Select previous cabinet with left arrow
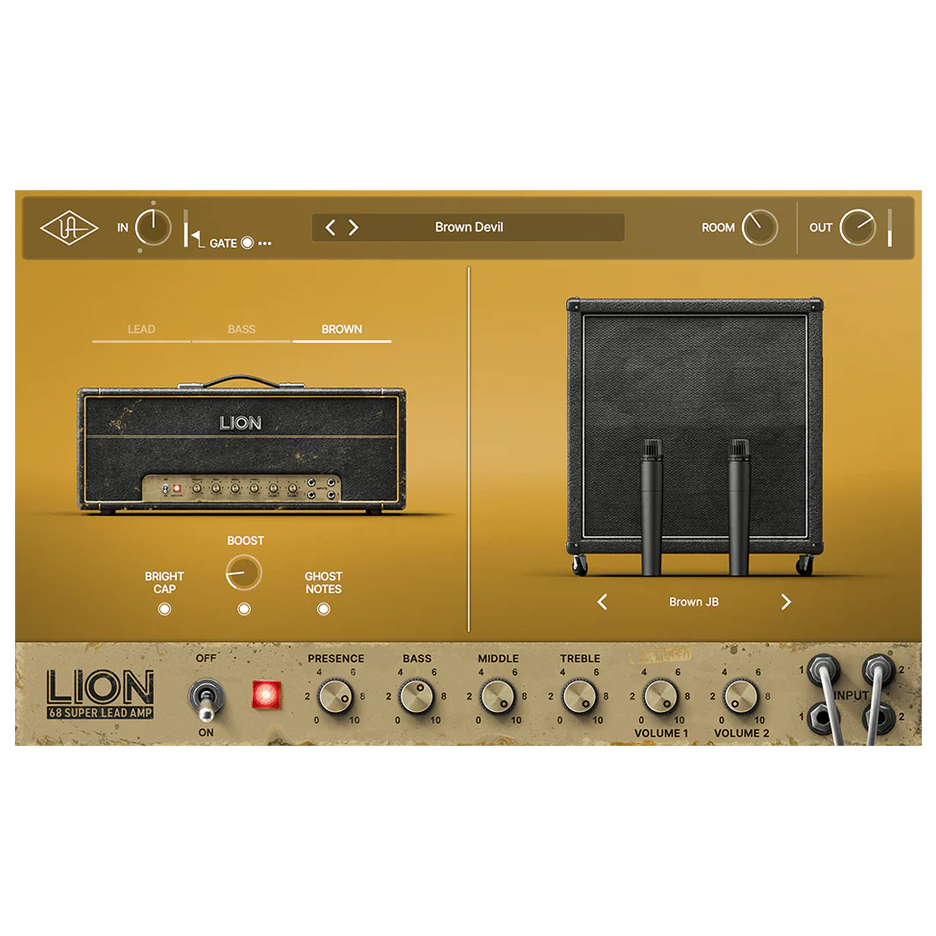Viewport: 936px width, 936px height. [603, 602]
